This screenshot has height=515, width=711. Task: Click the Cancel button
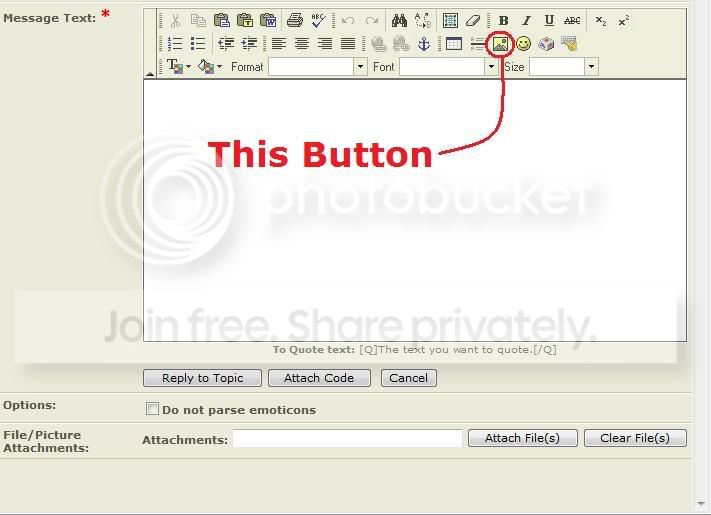coord(409,378)
